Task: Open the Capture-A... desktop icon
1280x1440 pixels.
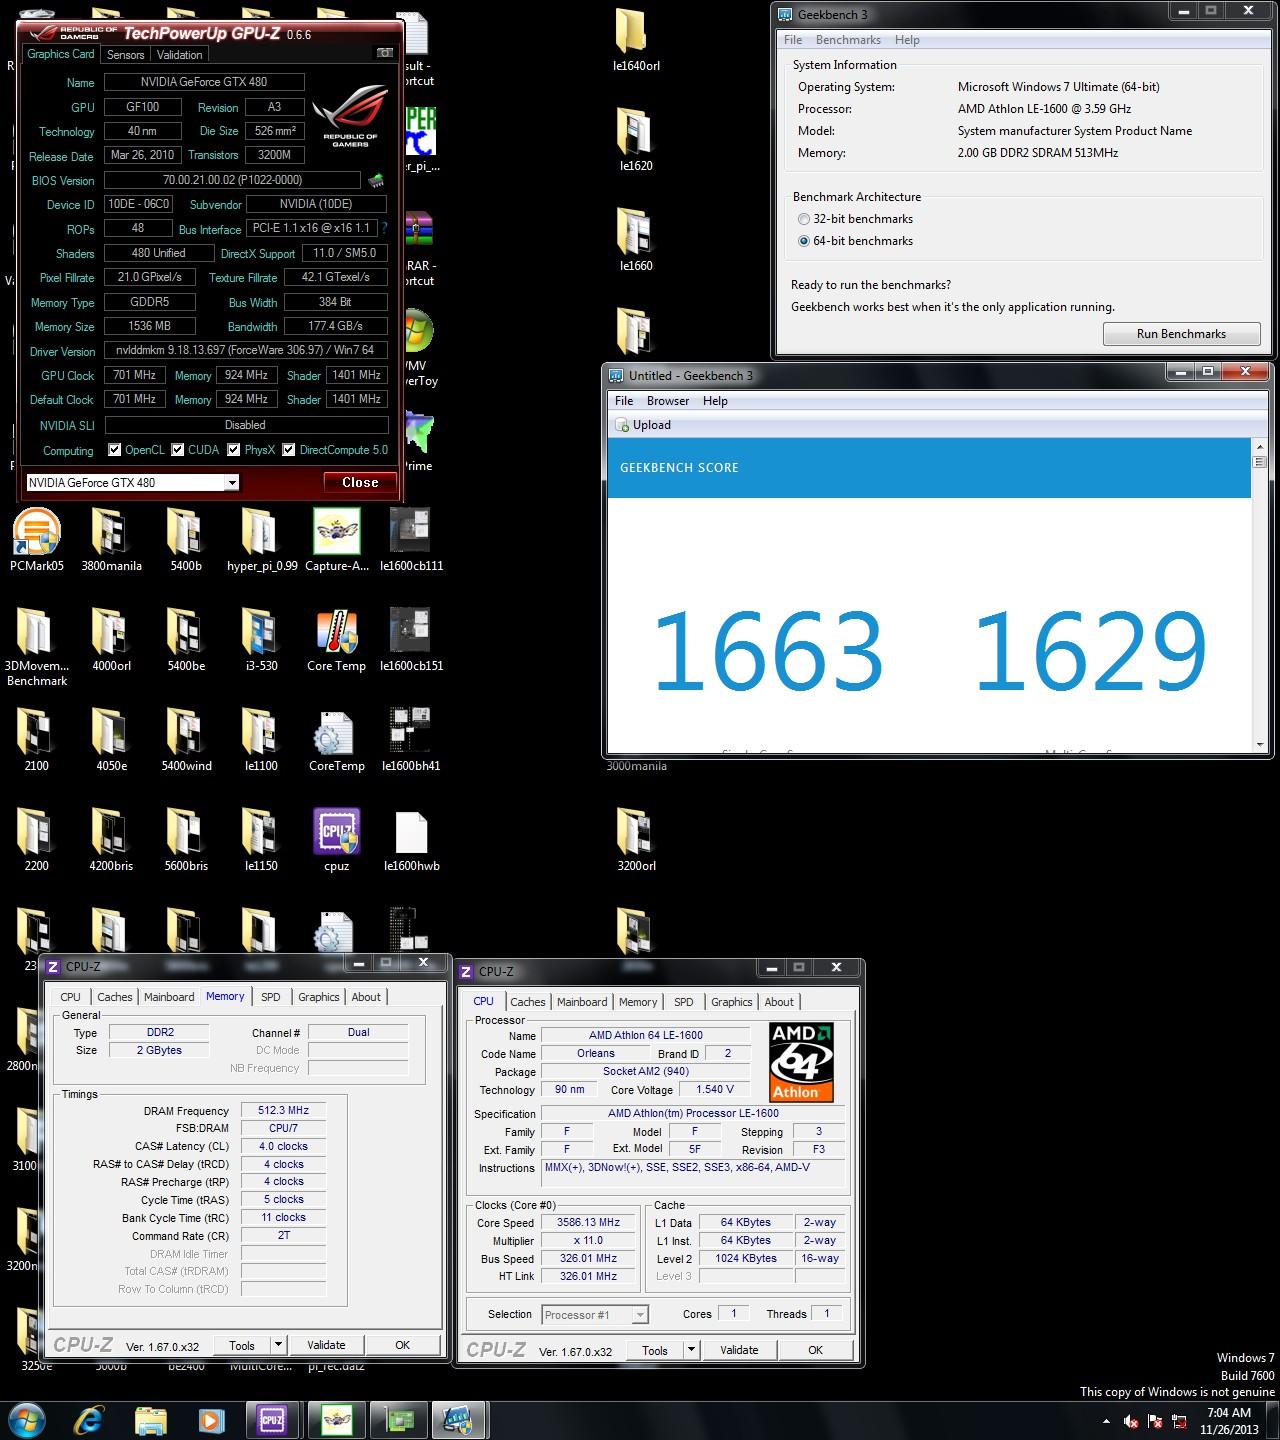Action: pyautogui.click(x=337, y=540)
